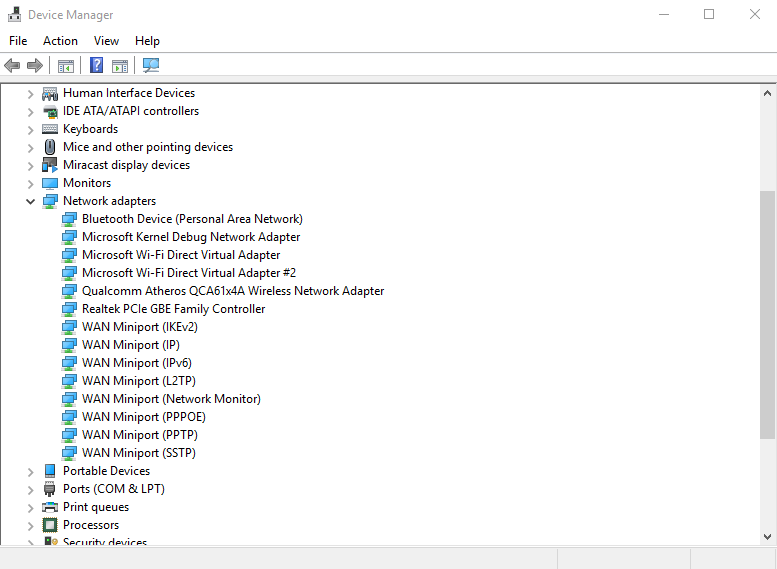This screenshot has width=777, height=569.
Task: Click the scrollbar up arrow
Action: [x=768, y=93]
